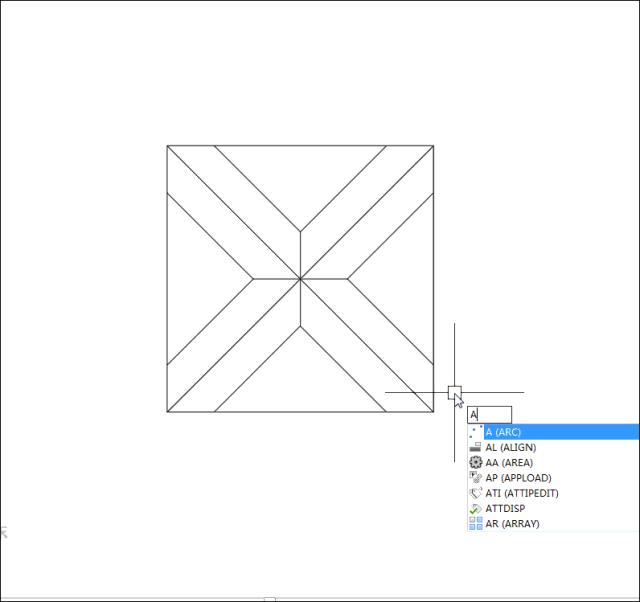Click the top-right corner of the square
Screen dimensions: 640x602
(433, 146)
